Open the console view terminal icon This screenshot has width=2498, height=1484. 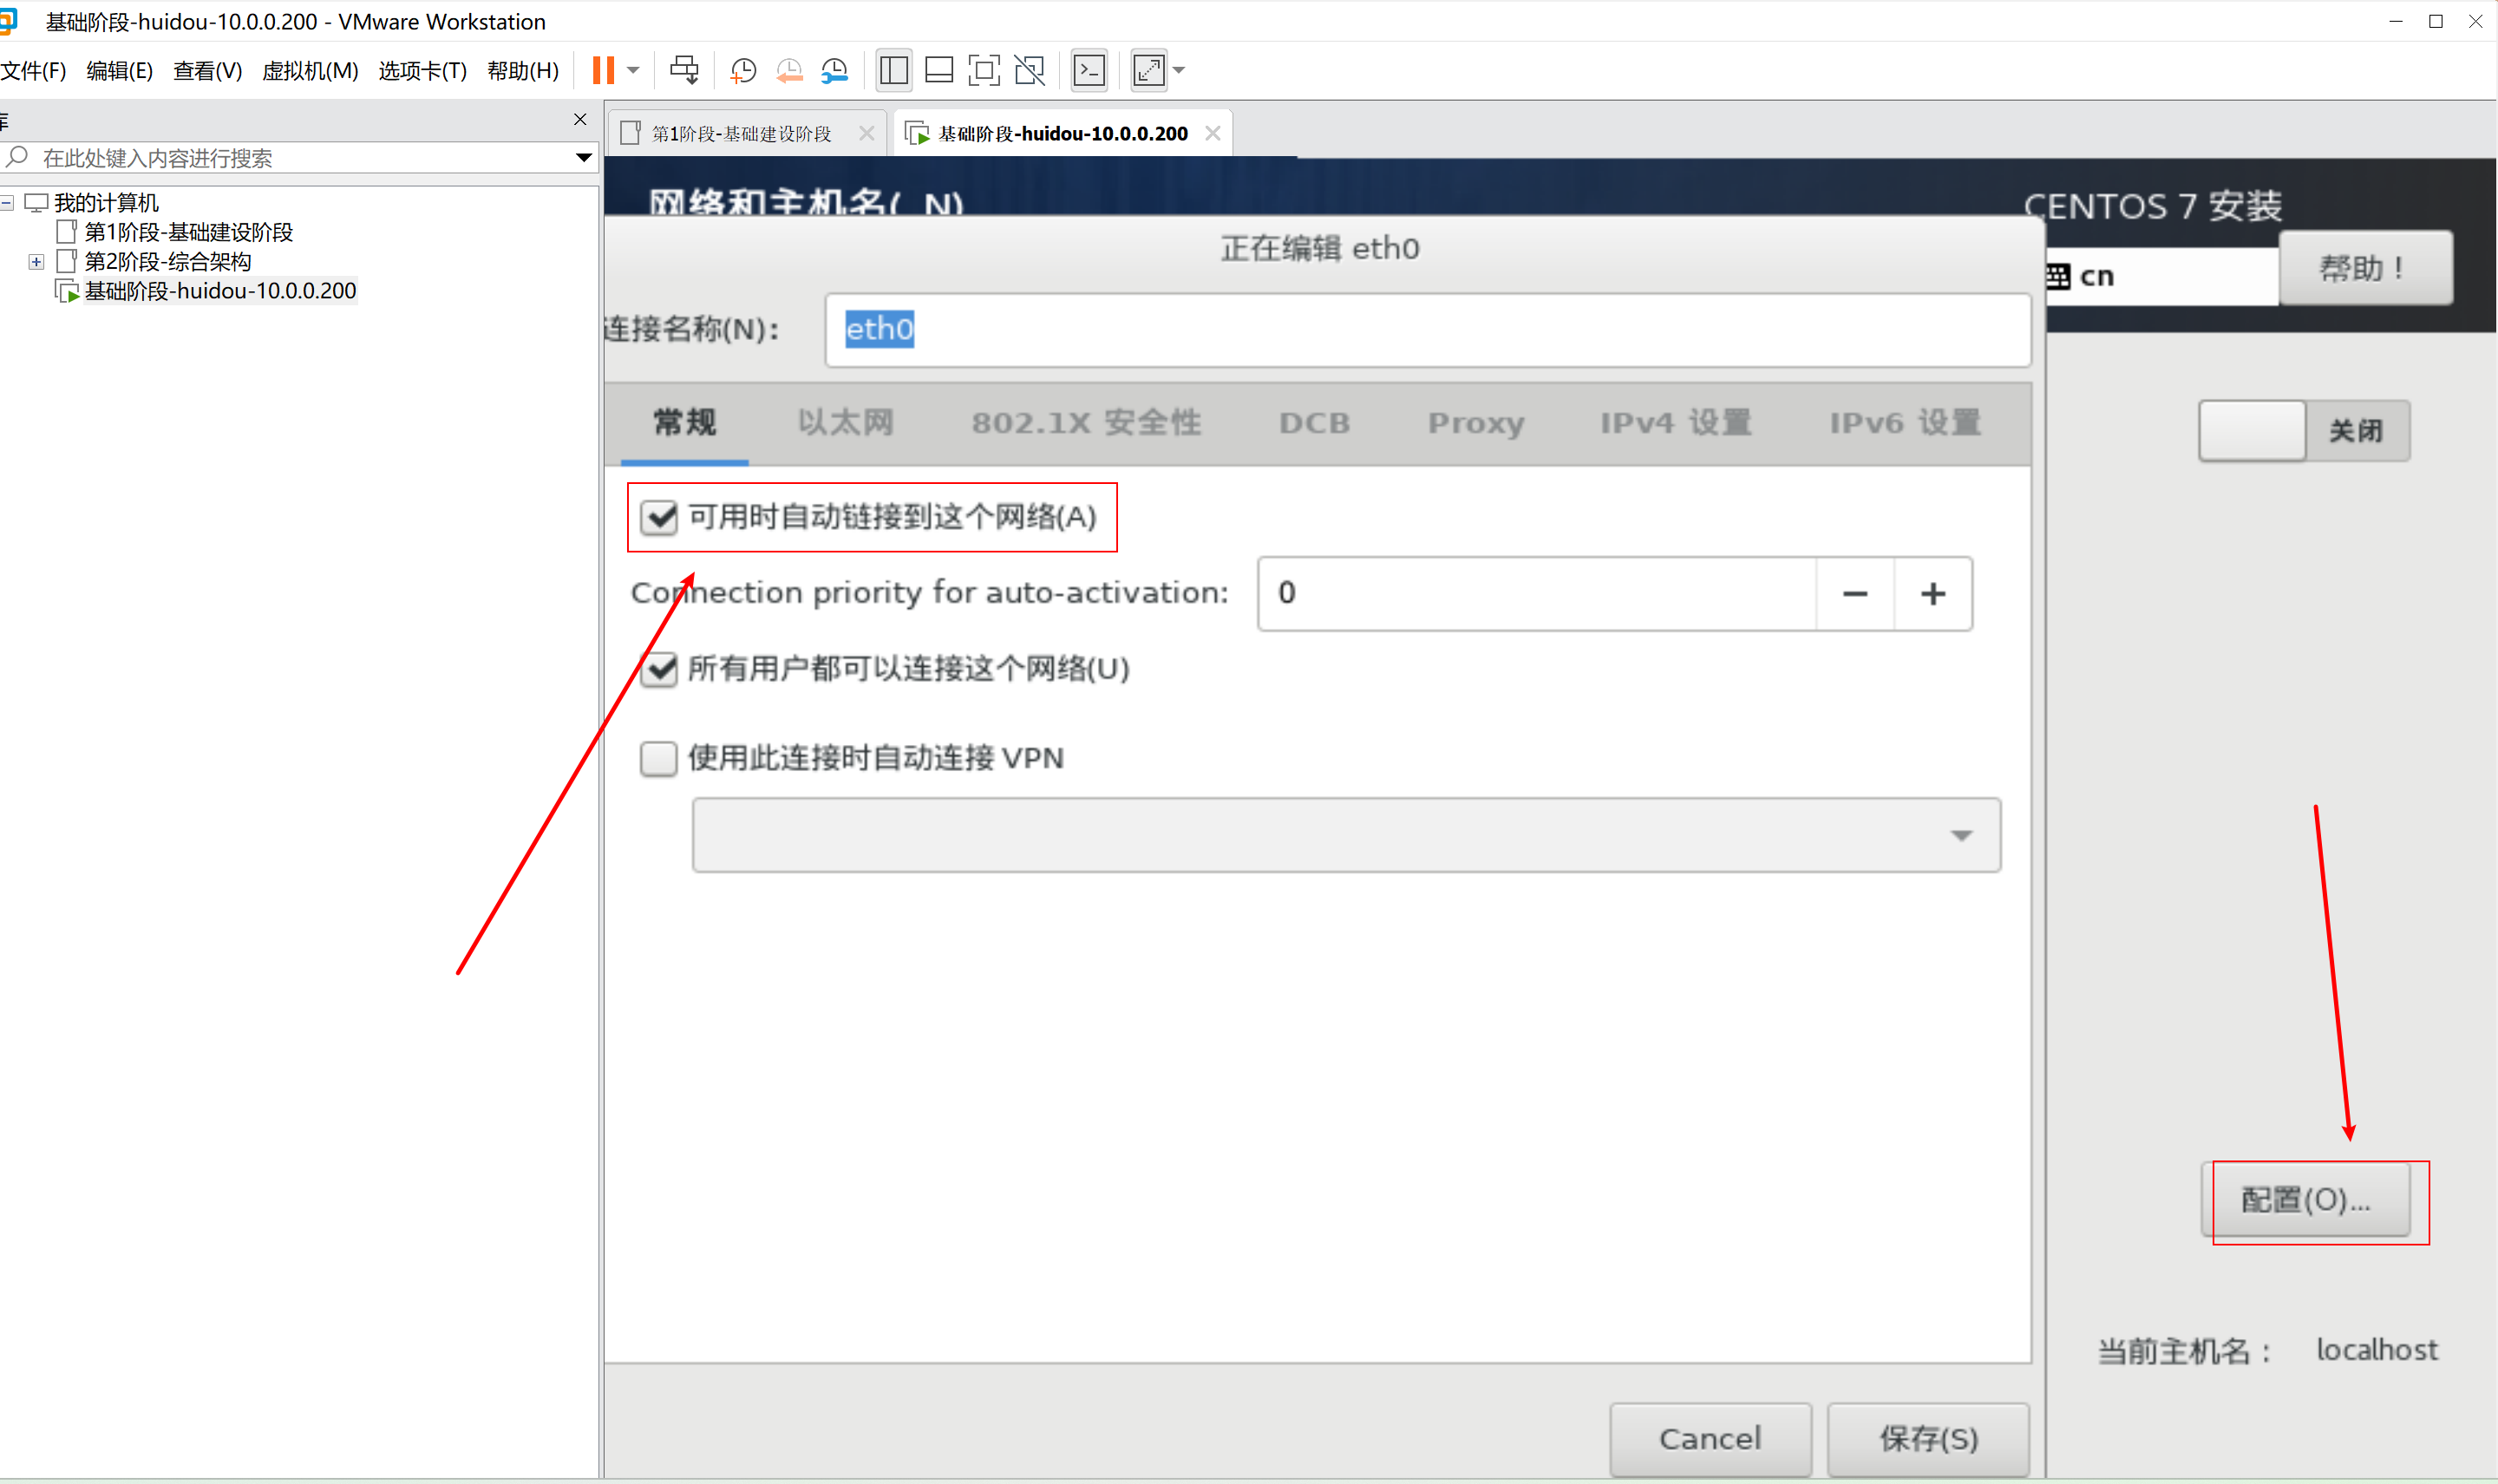1089,70
